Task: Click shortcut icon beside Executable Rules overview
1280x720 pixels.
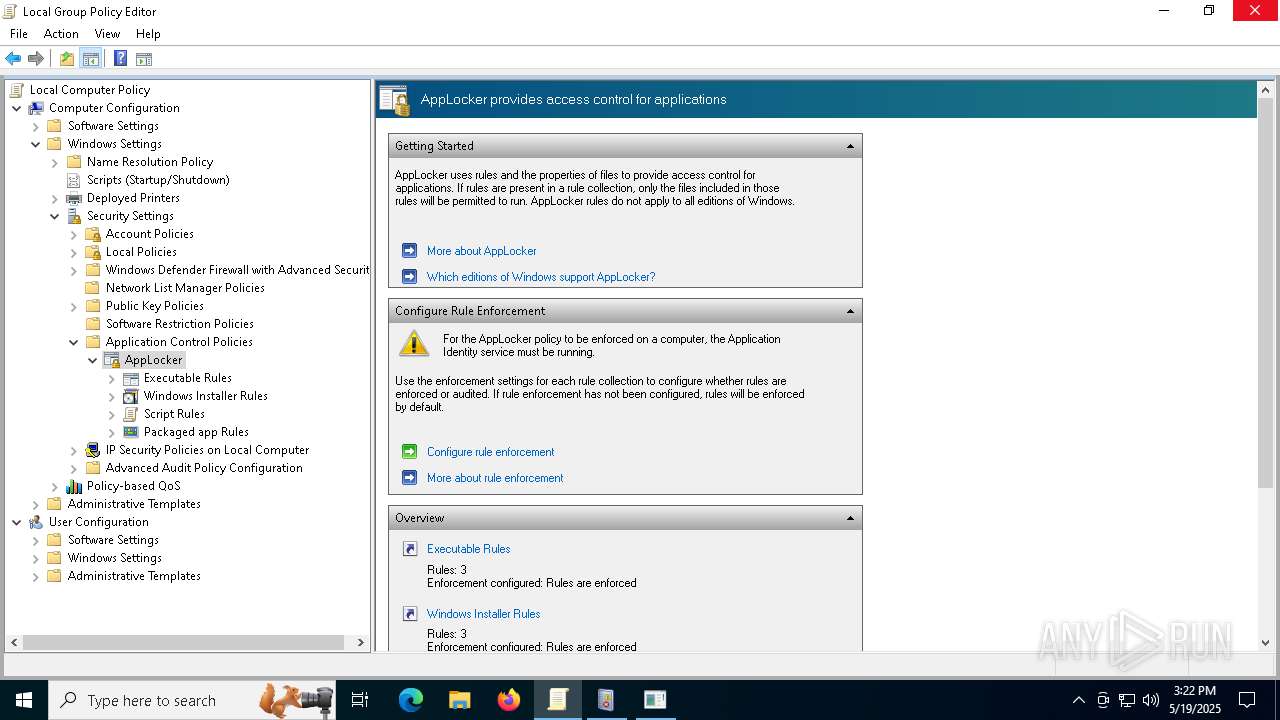Action: tap(409, 549)
